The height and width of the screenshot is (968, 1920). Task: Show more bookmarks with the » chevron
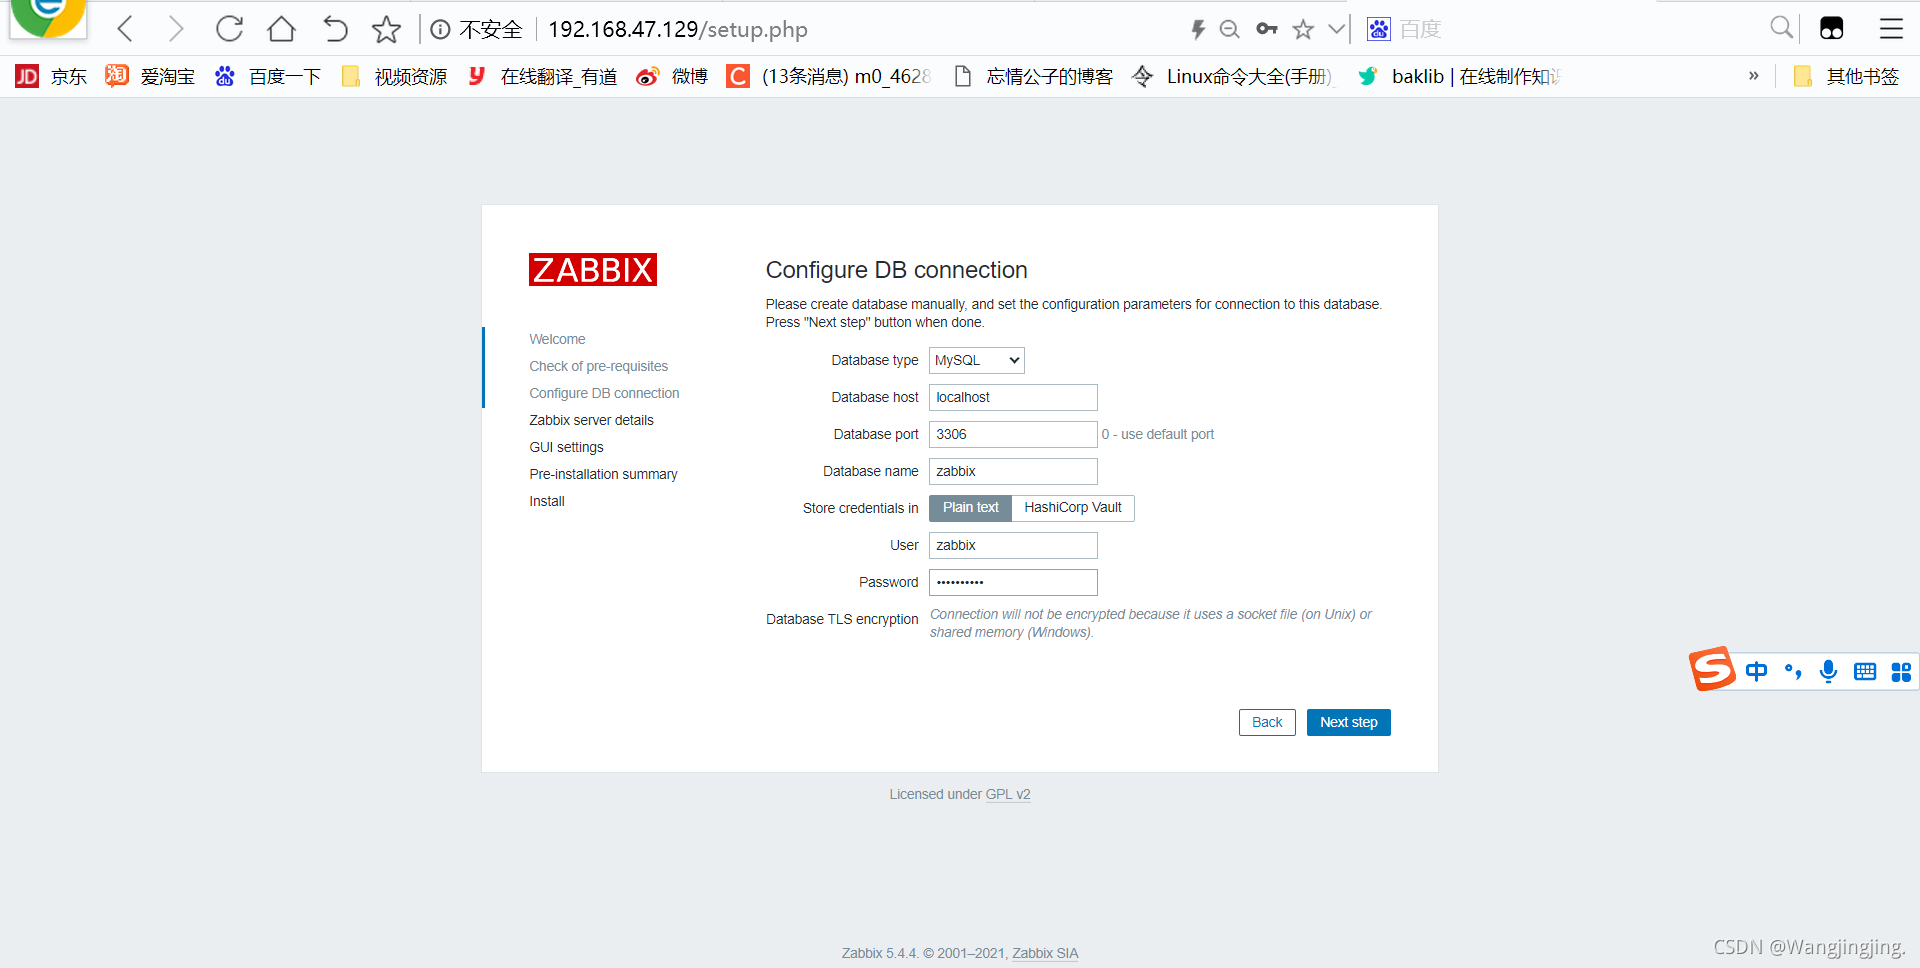[x=1753, y=76]
